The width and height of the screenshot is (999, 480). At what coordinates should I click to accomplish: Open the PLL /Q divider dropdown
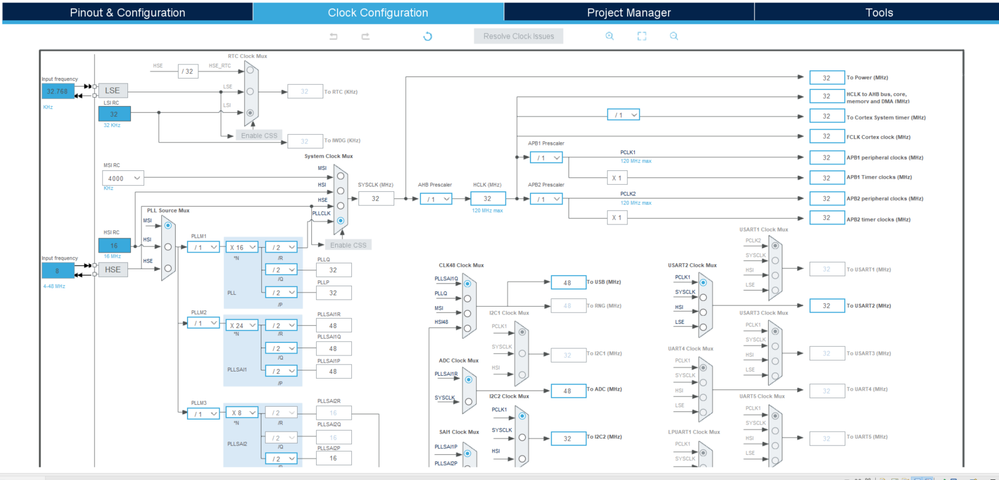280,270
